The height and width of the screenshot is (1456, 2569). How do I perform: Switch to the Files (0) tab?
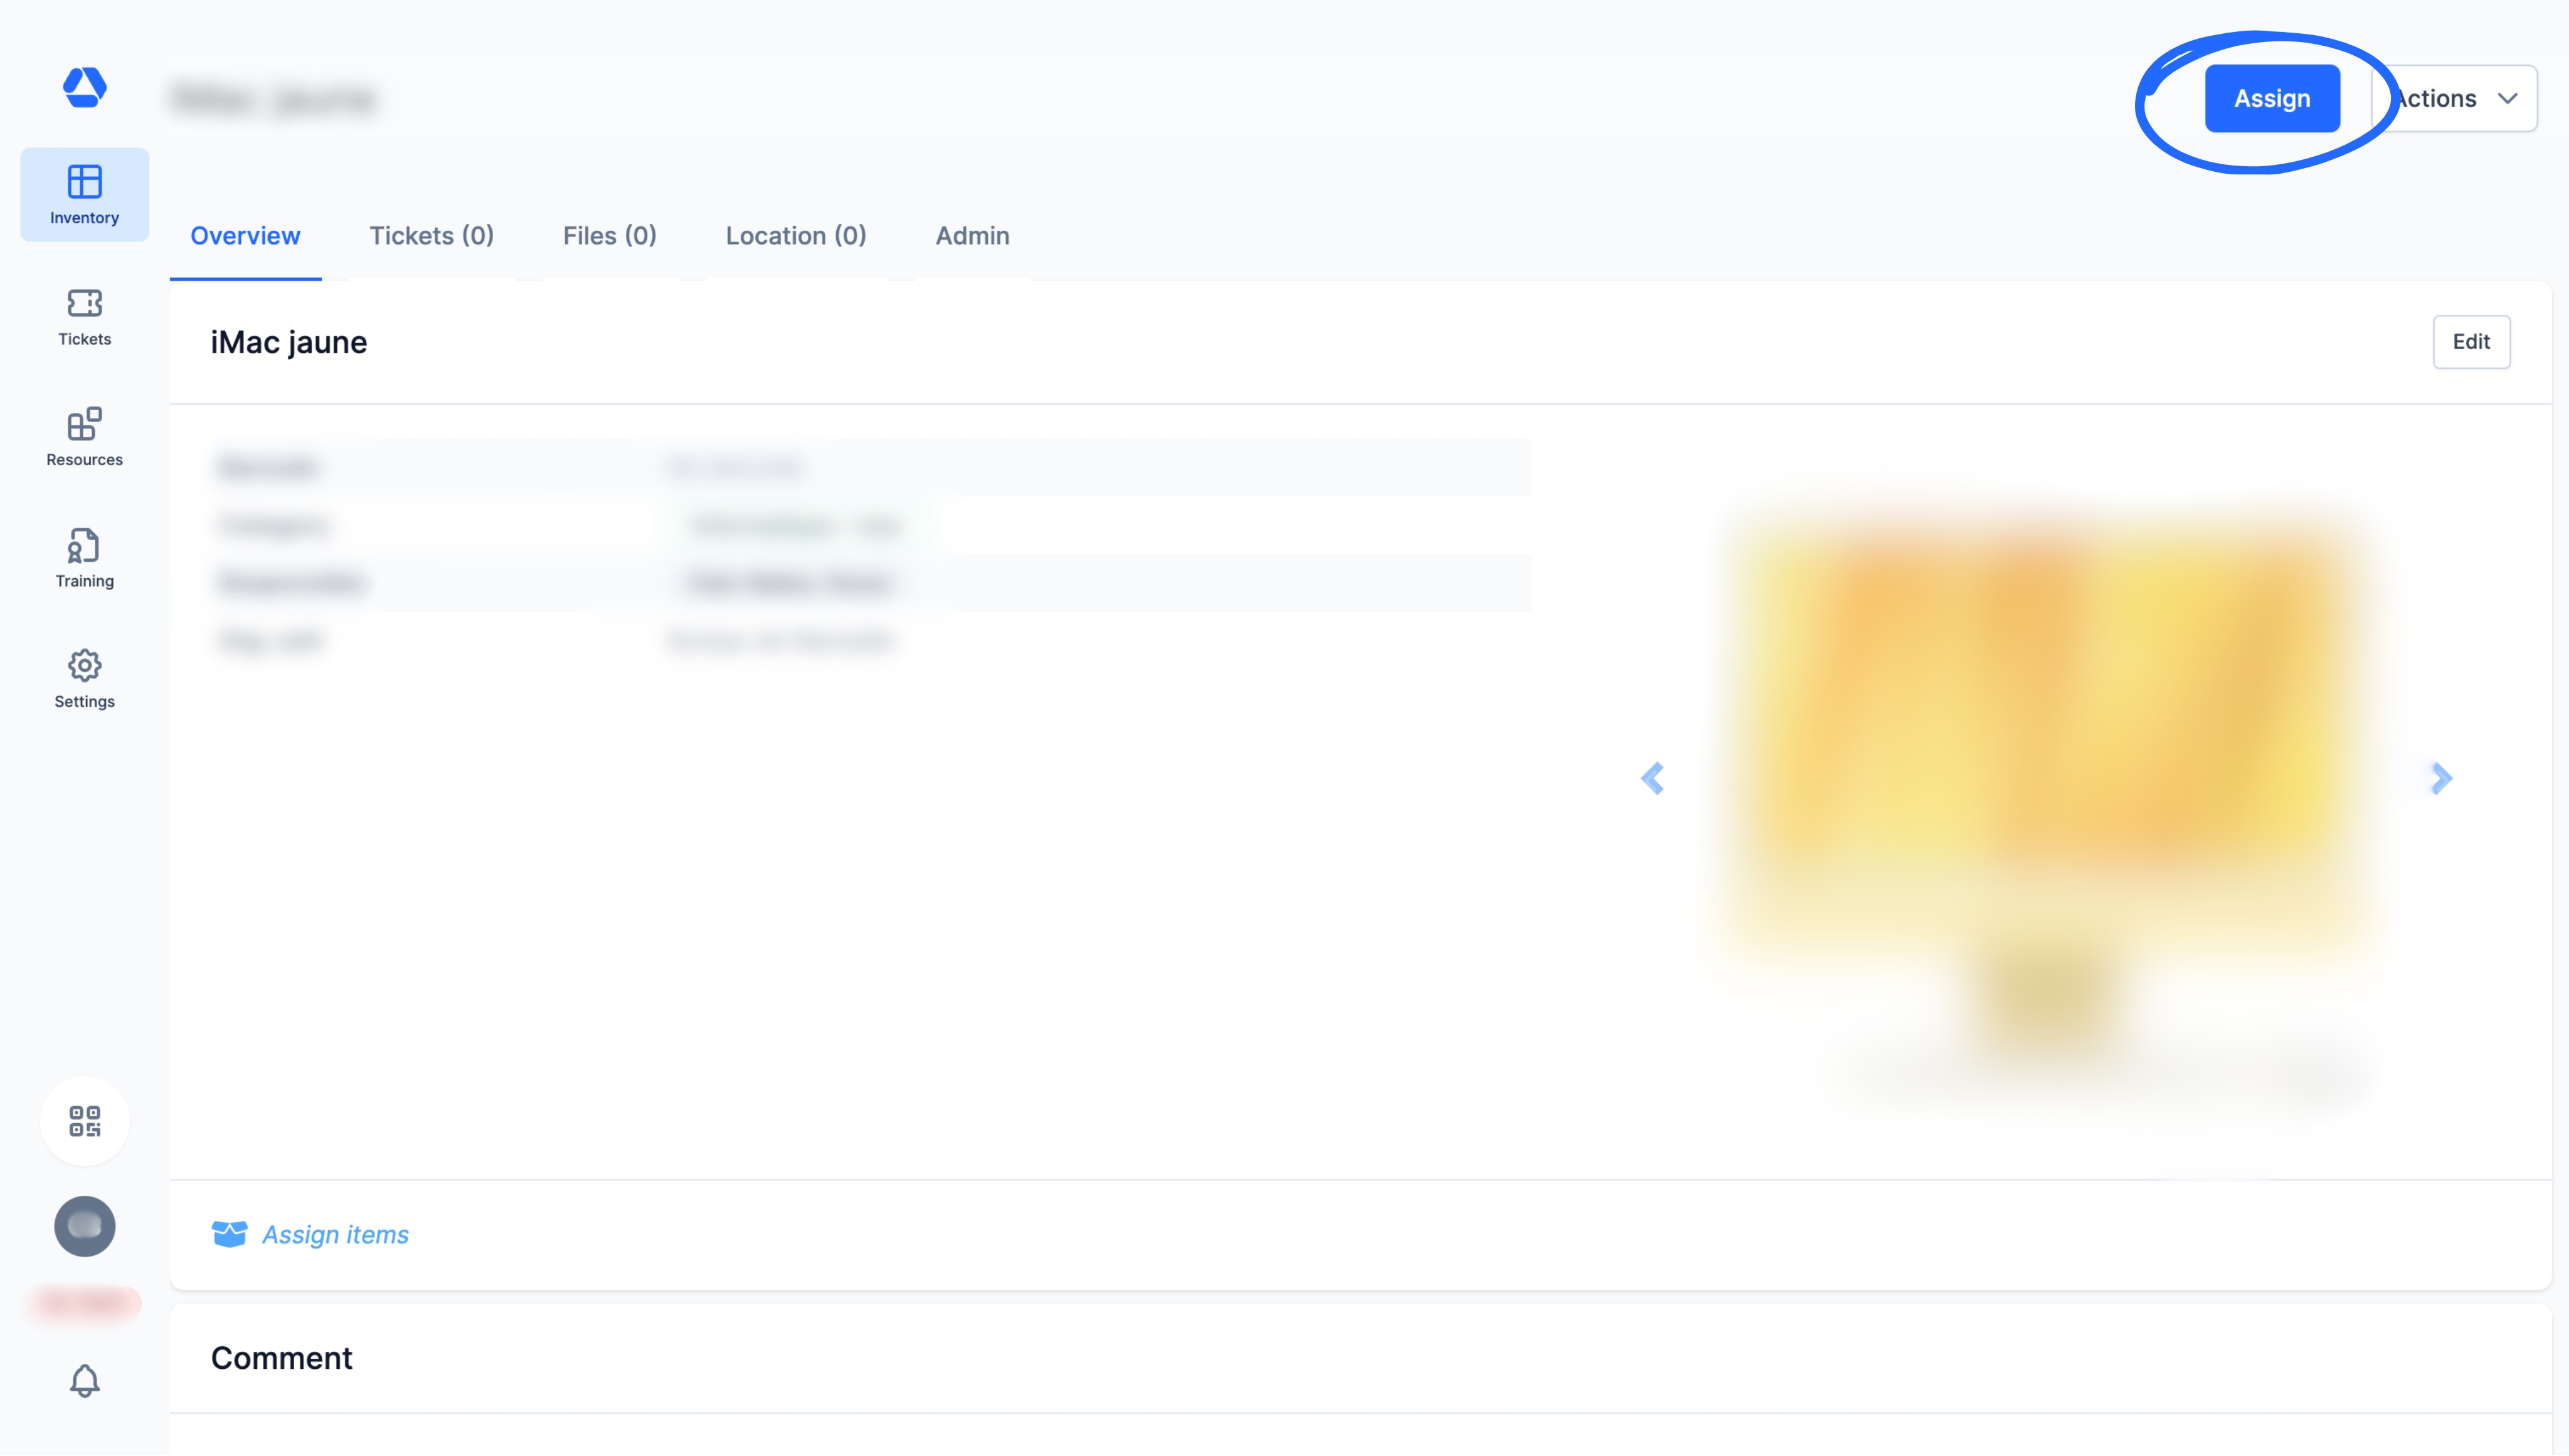coord(609,236)
